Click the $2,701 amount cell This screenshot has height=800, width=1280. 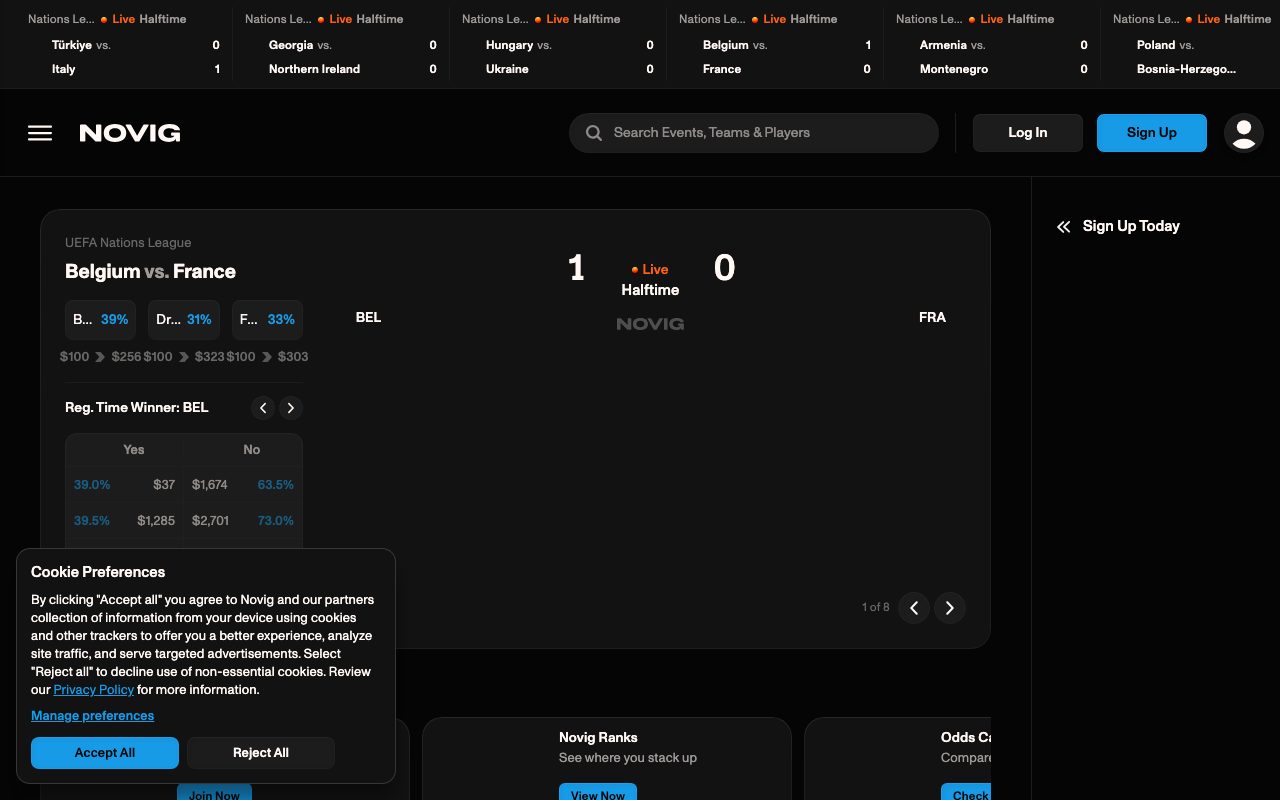pos(210,521)
